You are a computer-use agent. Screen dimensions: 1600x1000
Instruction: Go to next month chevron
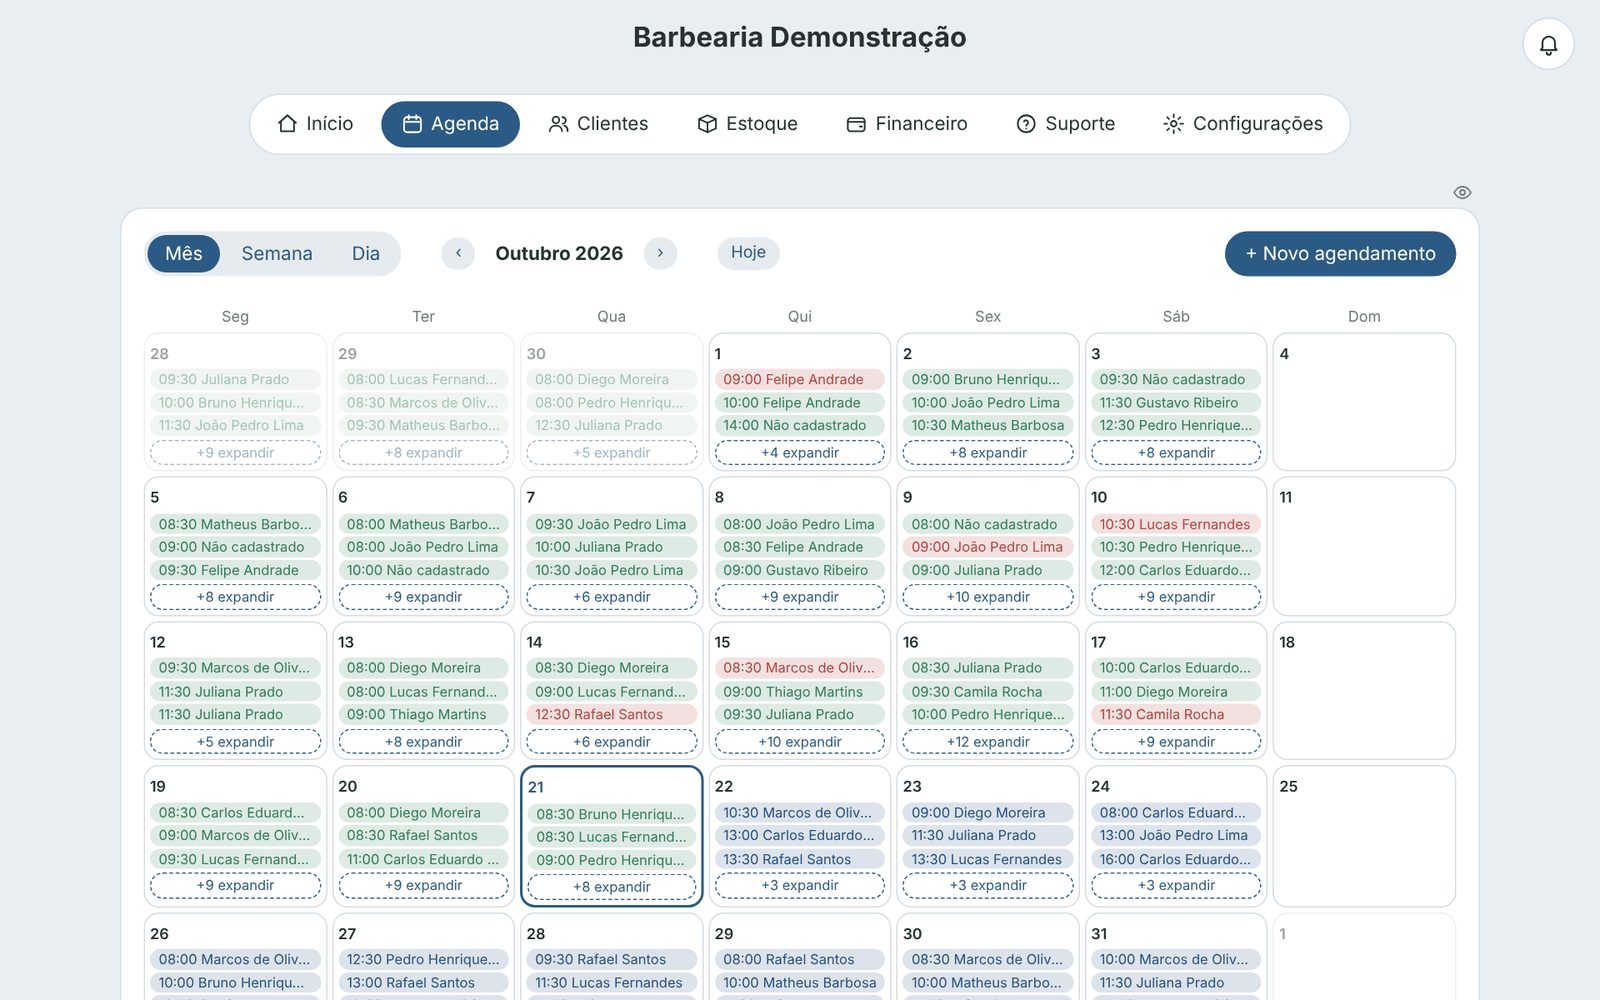660,253
